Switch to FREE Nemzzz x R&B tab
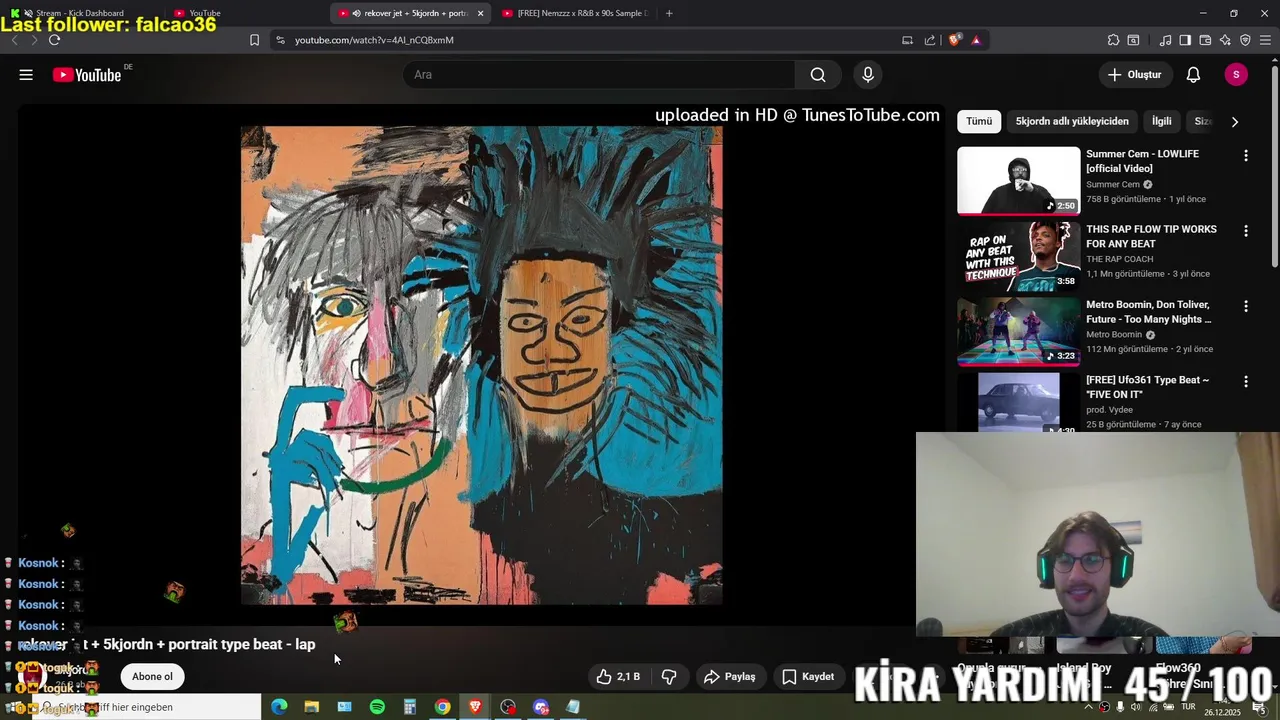This screenshot has height=720, width=1280. (575, 13)
